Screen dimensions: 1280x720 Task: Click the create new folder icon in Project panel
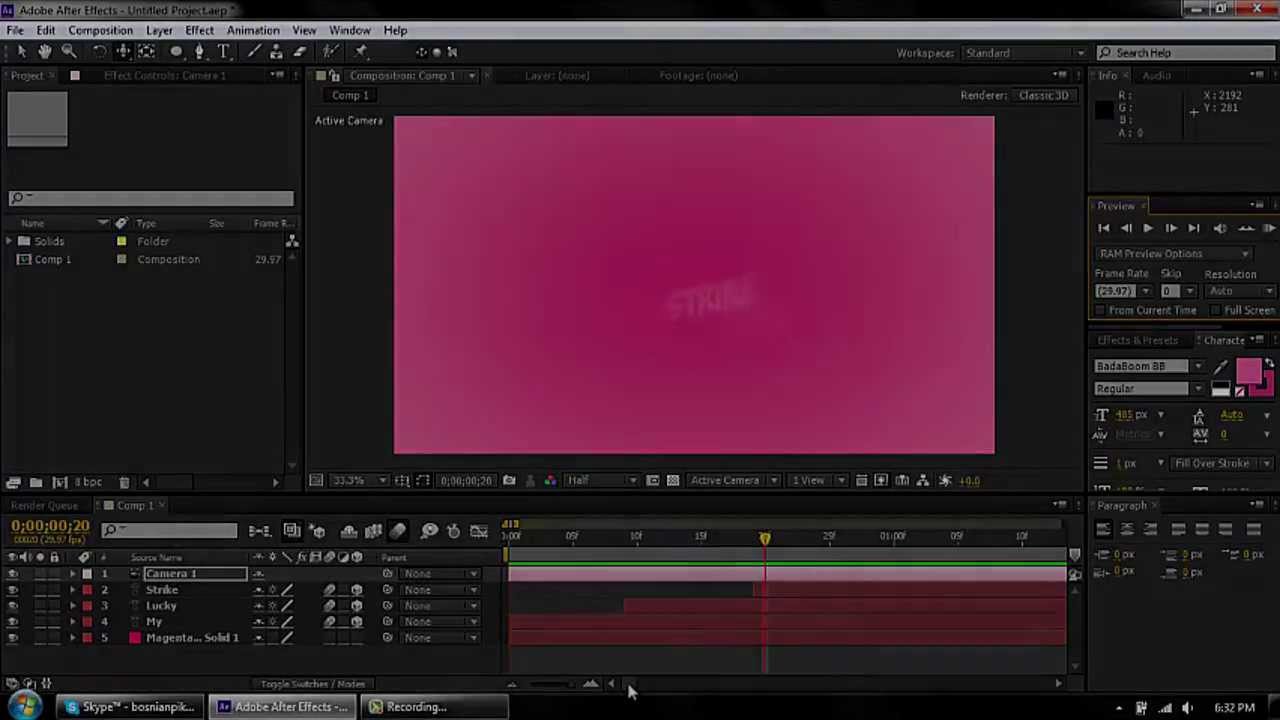36,482
